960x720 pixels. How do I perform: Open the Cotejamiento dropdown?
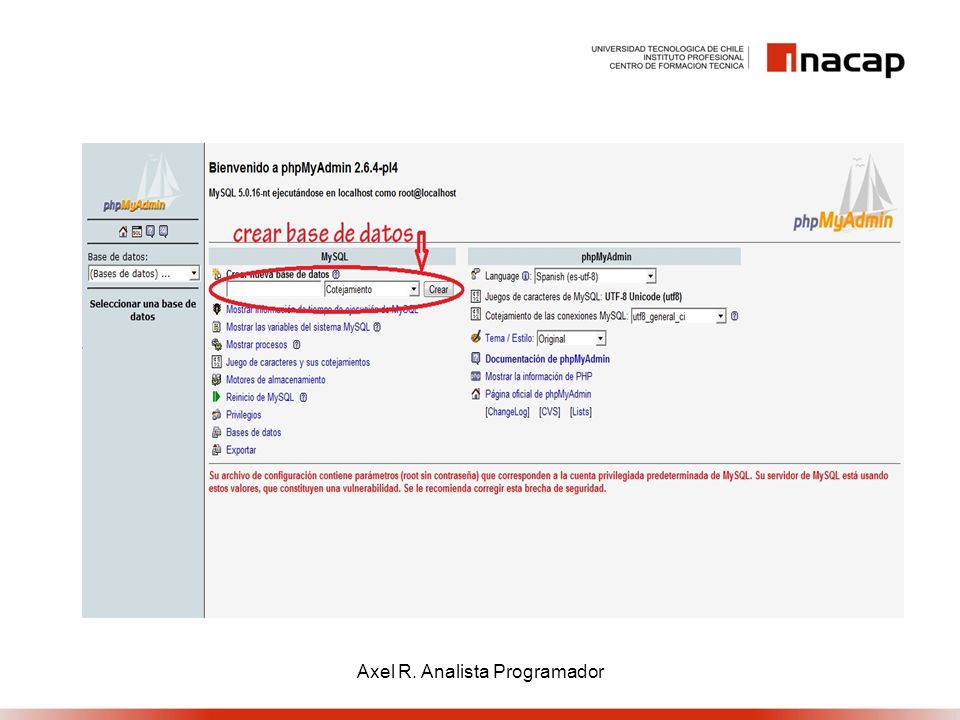[x=372, y=289]
